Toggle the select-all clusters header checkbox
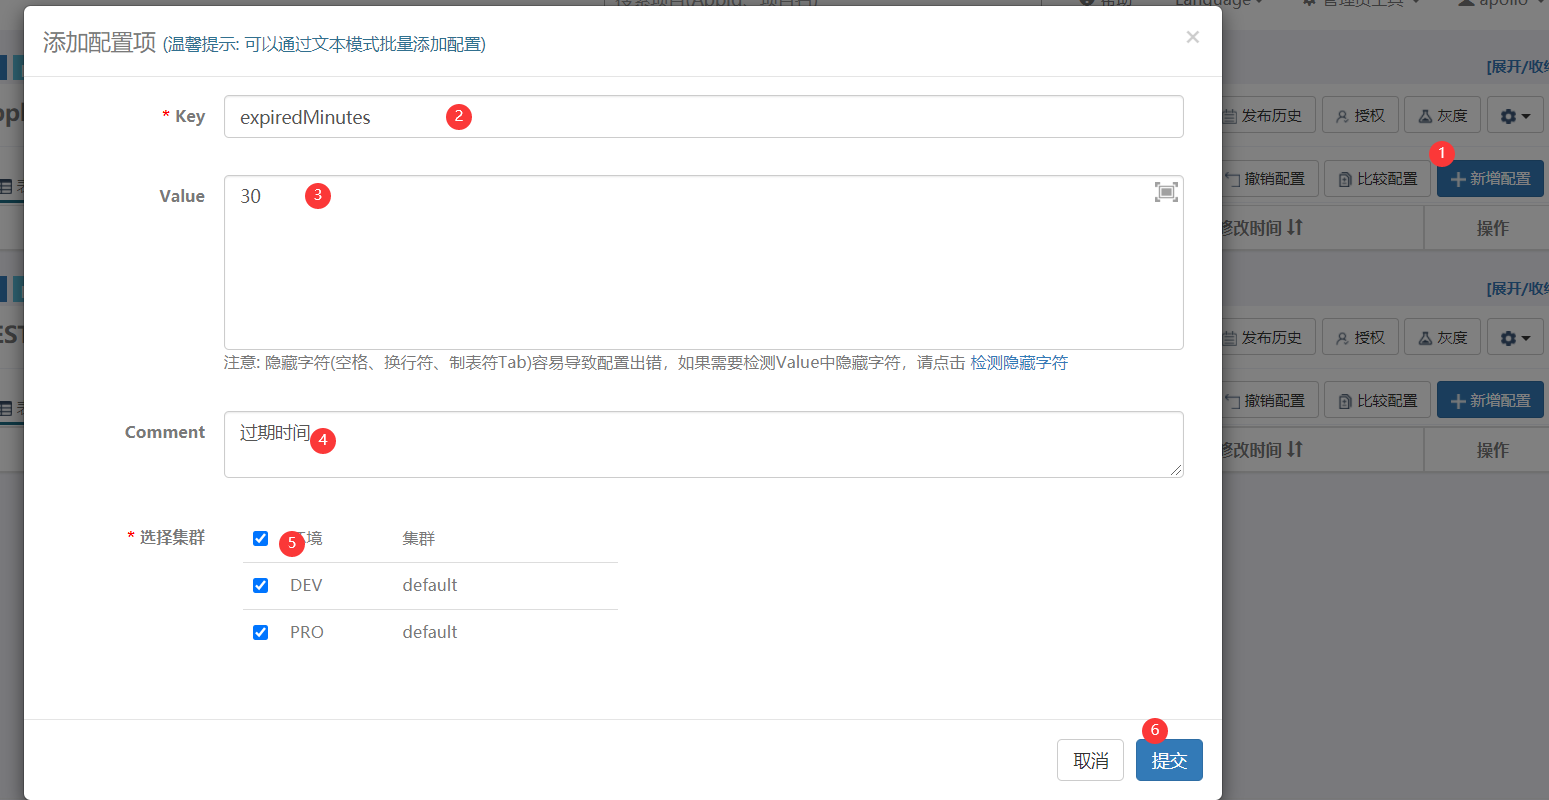The image size is (1549, 800). coord(261,538)
